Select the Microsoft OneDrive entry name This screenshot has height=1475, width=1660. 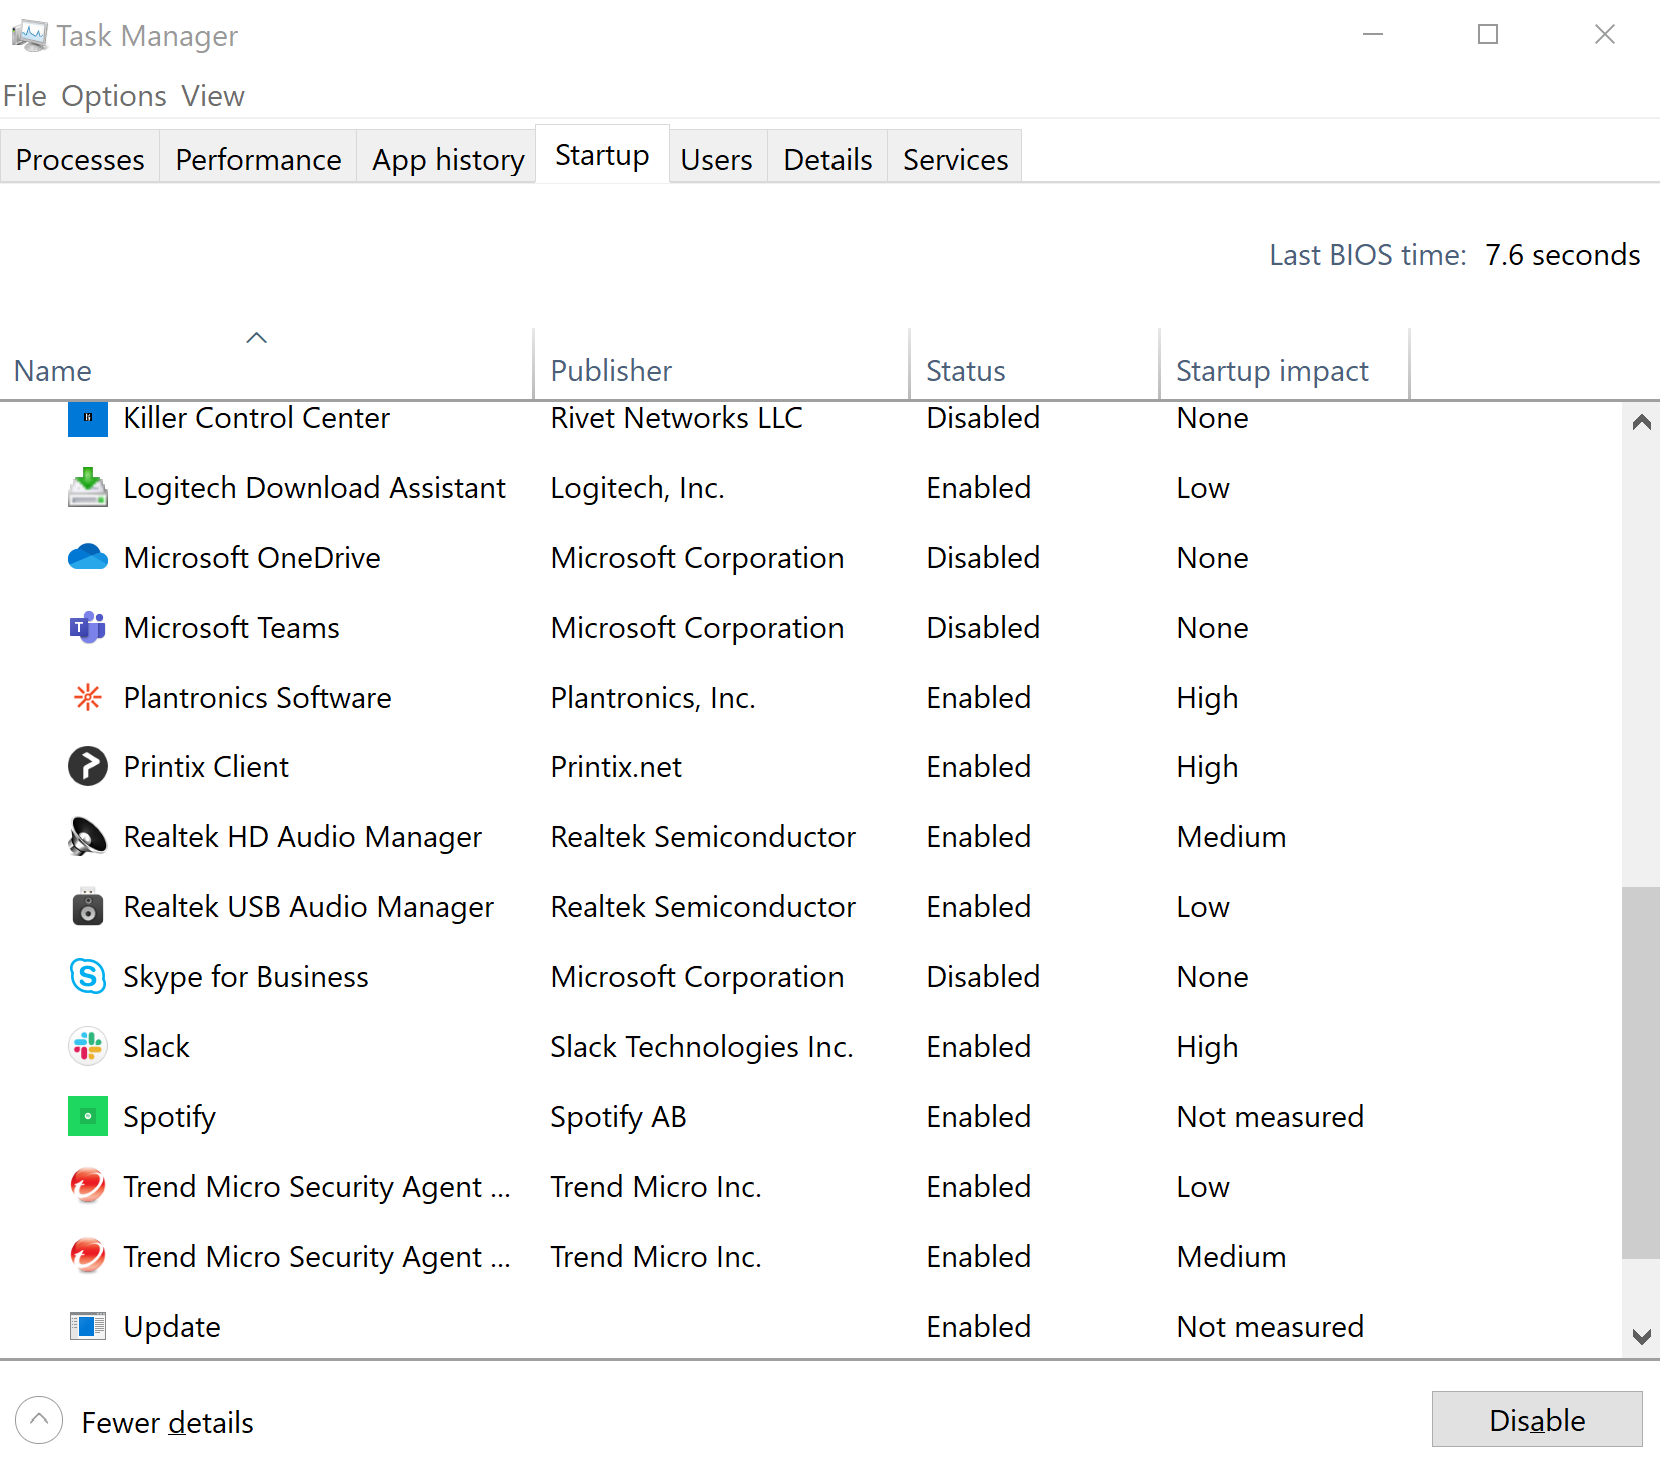pyautogui.click(x=252, y=558)
